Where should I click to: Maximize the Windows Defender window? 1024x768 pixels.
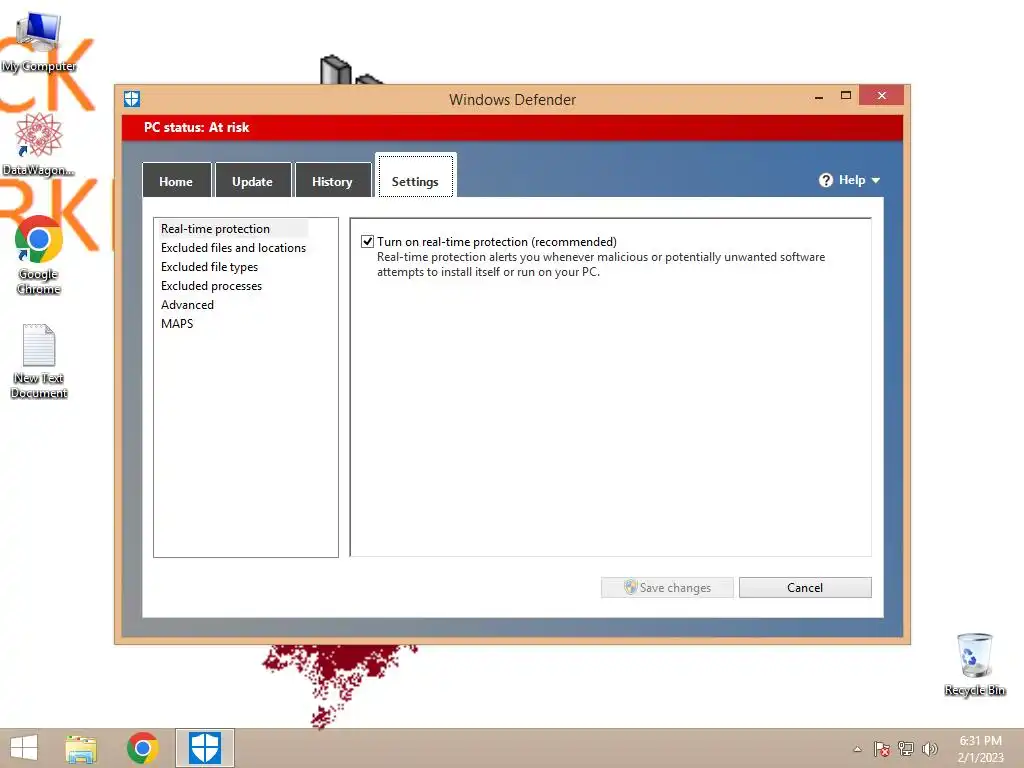coord(846,95)
